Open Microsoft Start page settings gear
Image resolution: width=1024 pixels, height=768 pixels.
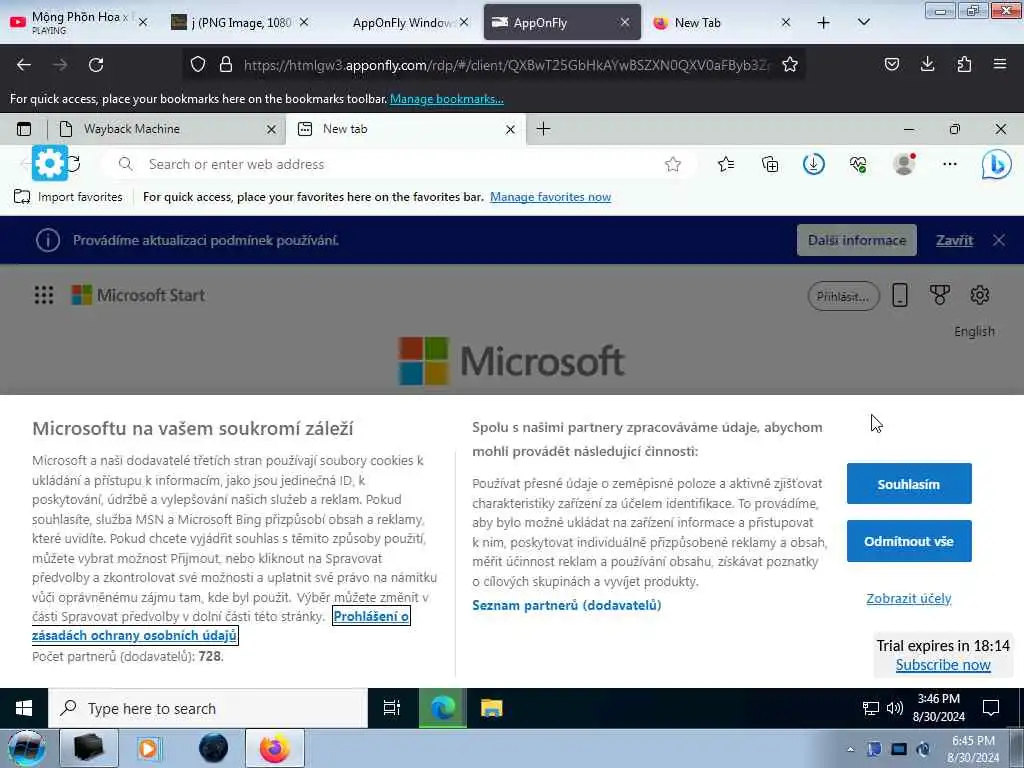pos(980,295)
